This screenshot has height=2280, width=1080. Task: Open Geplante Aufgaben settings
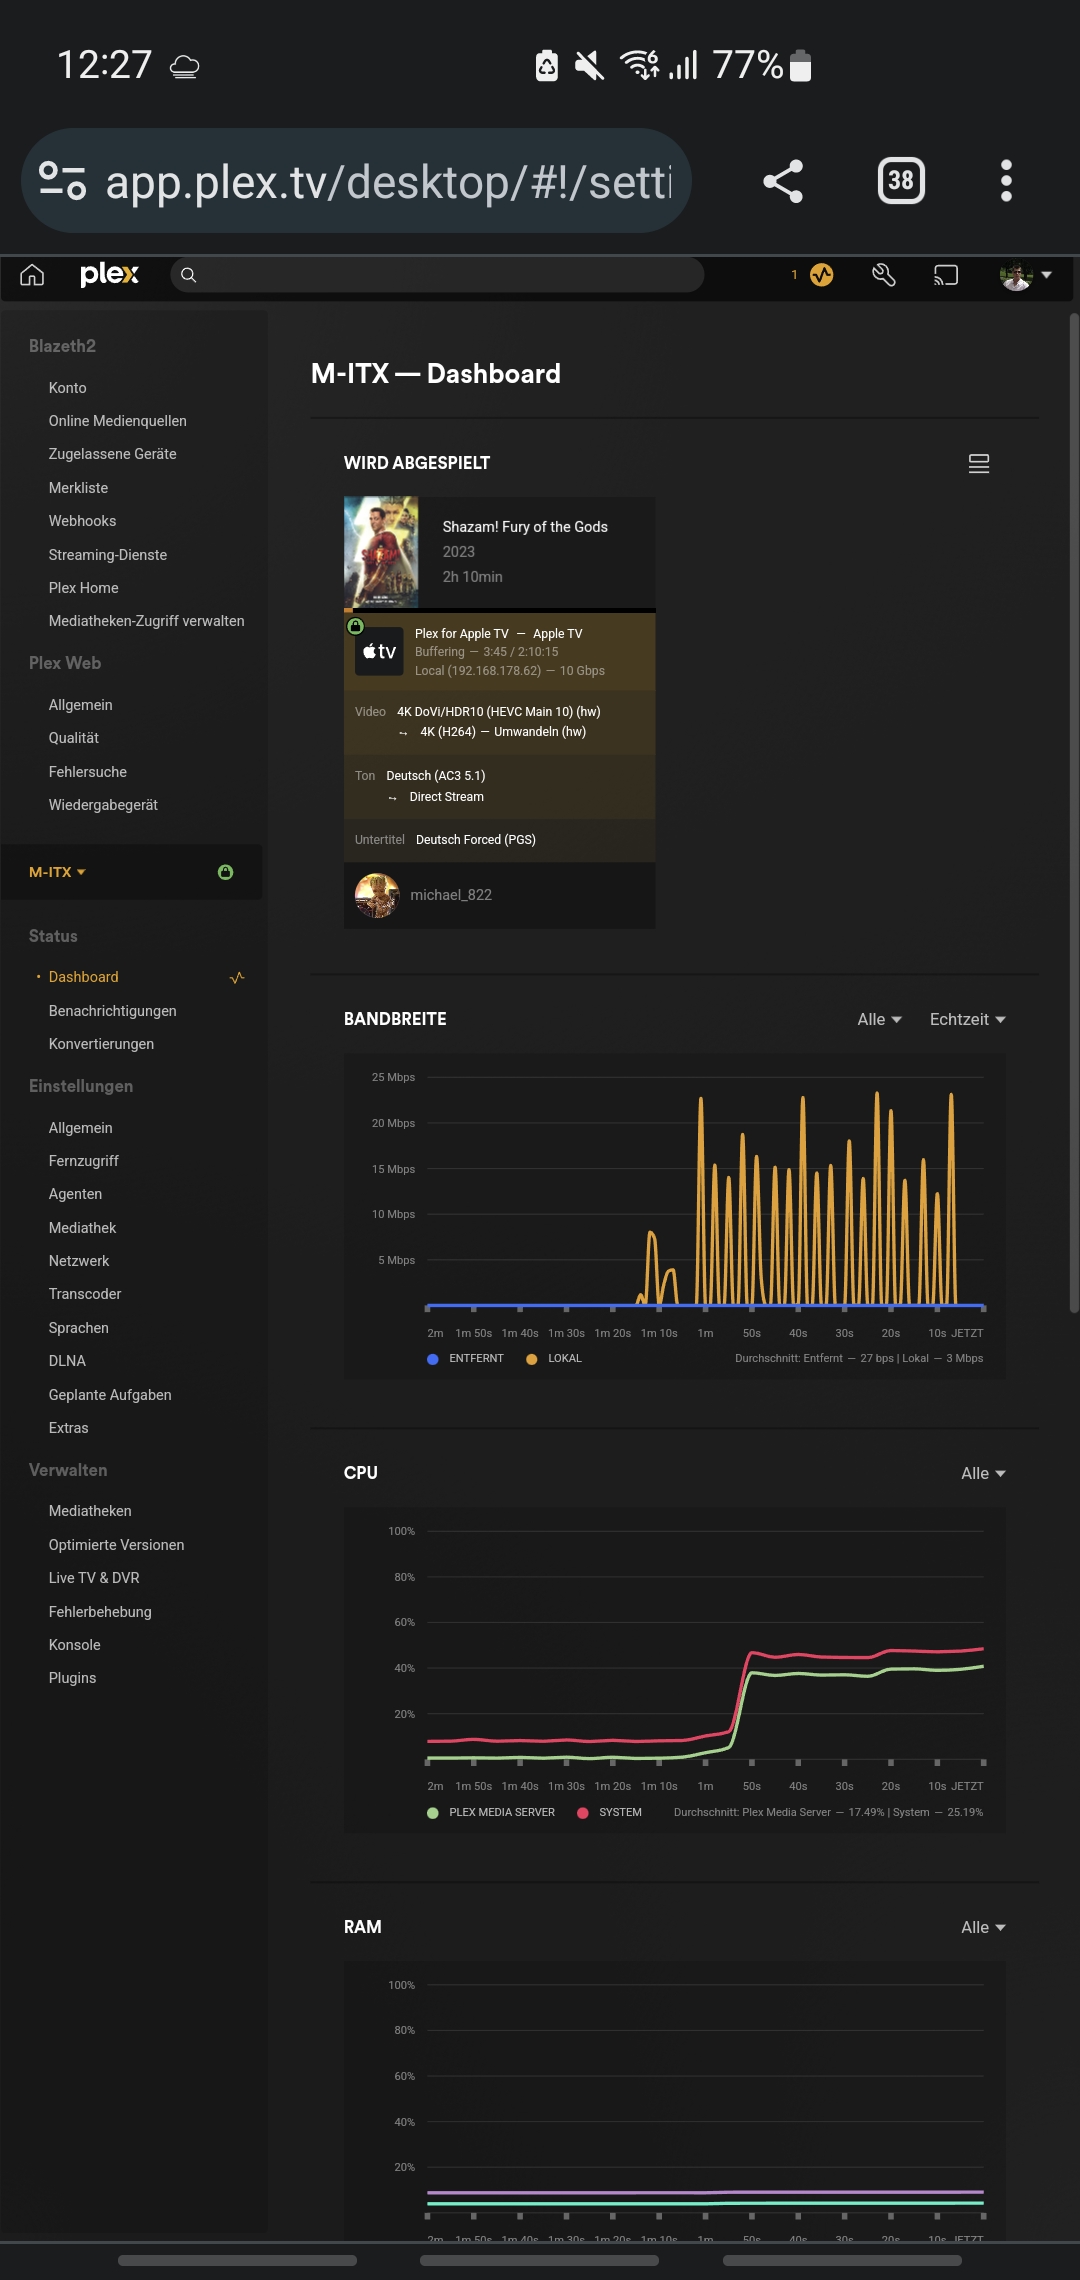[x=110, y=1395]
